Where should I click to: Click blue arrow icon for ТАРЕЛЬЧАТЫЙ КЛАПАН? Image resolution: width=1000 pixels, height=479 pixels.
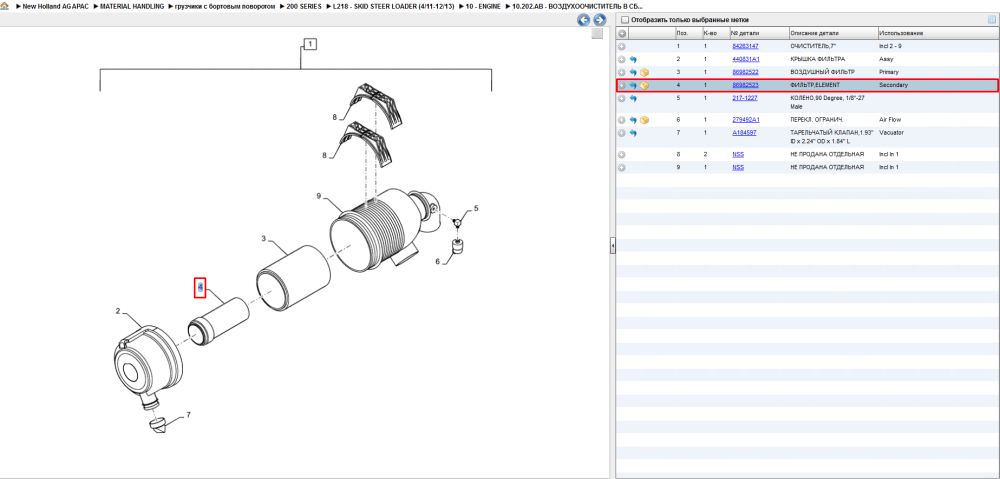point(633,133)
